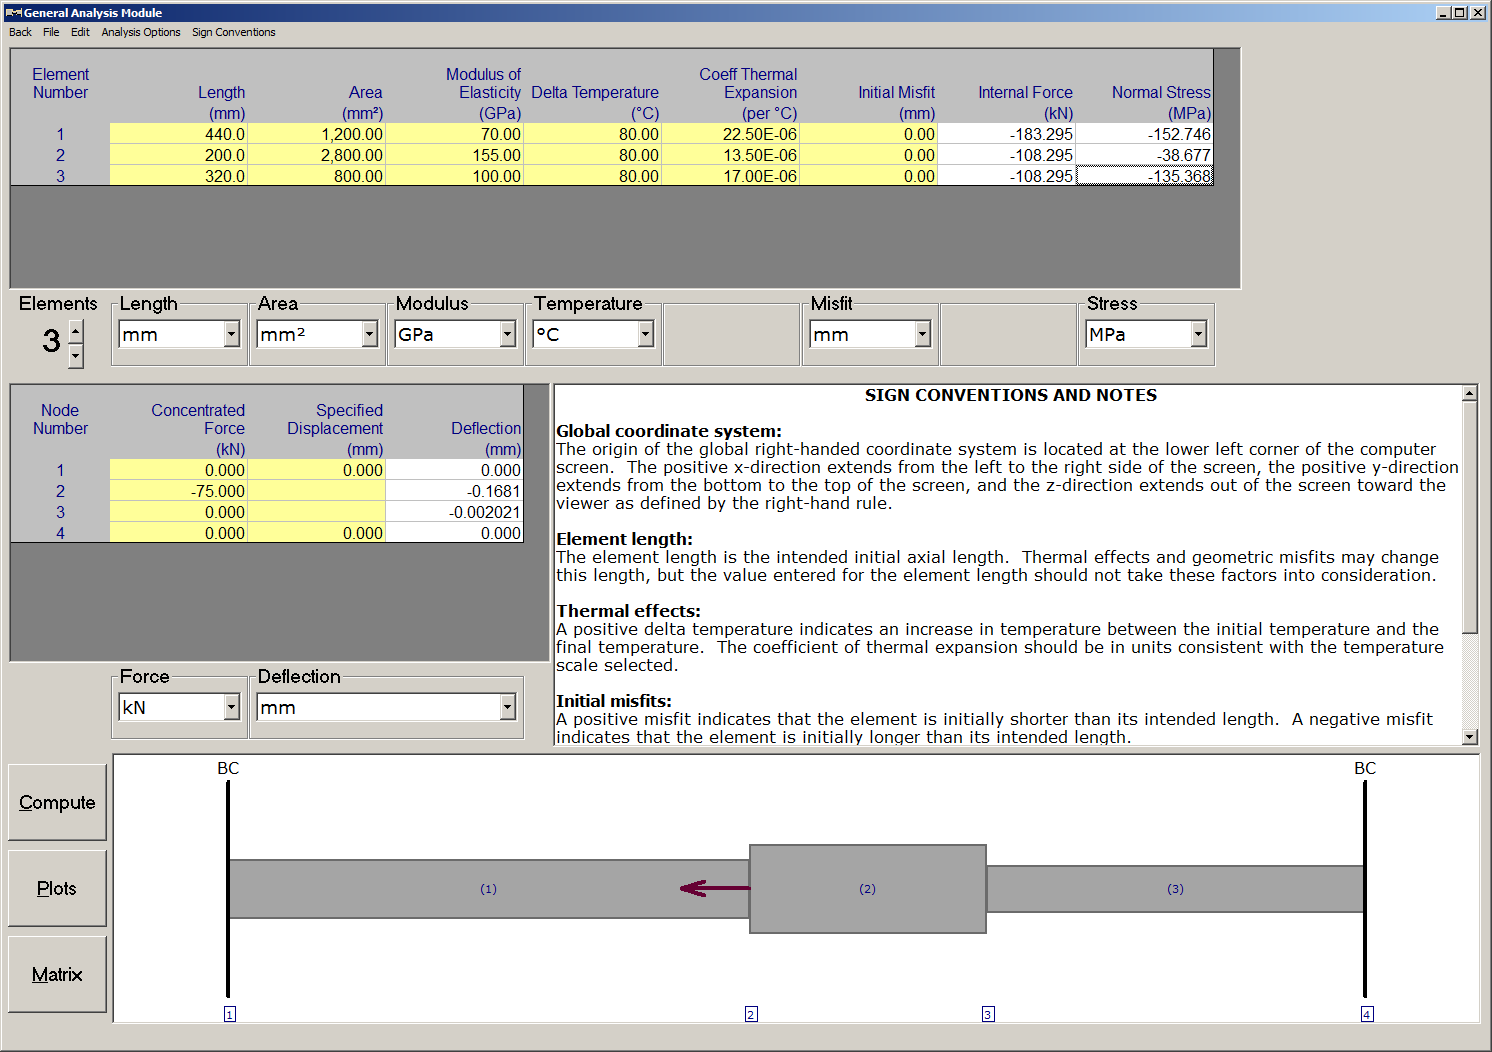The image size is (1492, 1052).
Task: Open the Modulus unit dropdown
Action: tap(506, 334)
